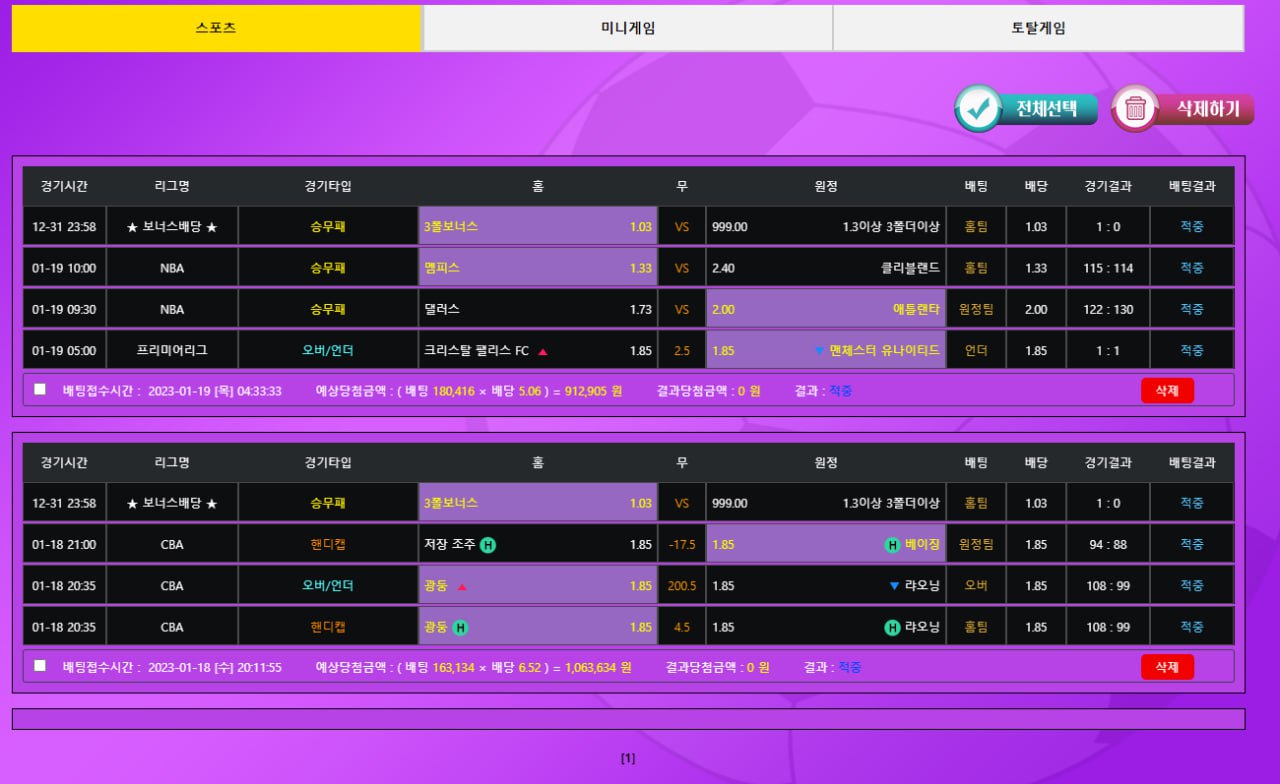Select the 멤피스 home odds cell
The image size is (1280, 784).
(x=538, y=268)
